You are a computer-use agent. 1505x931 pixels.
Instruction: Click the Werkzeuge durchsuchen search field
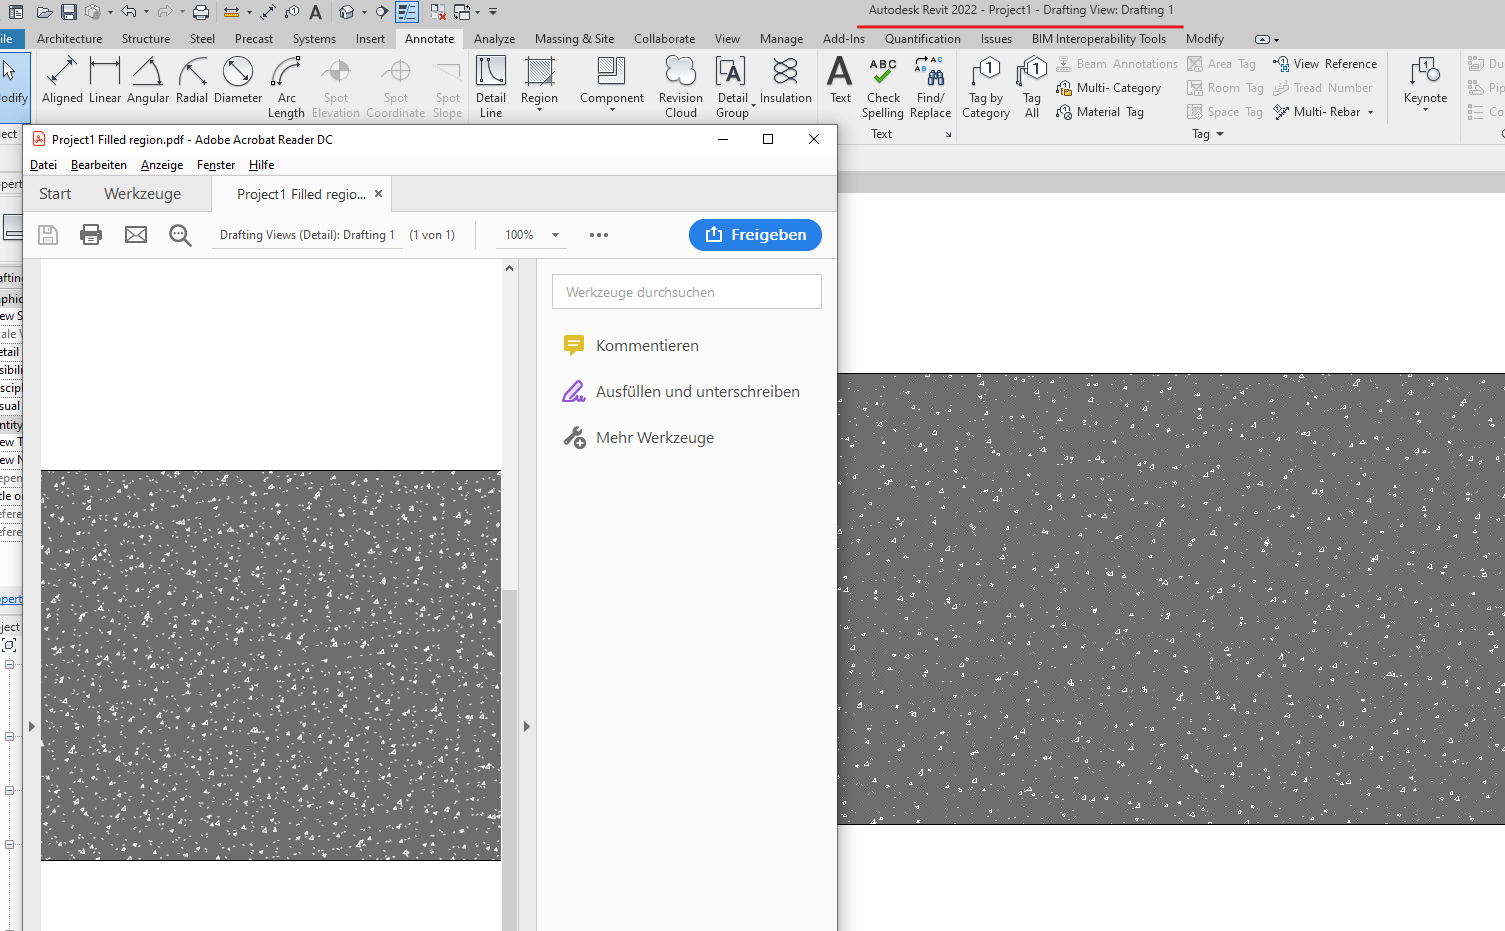(x=686, y=291)
